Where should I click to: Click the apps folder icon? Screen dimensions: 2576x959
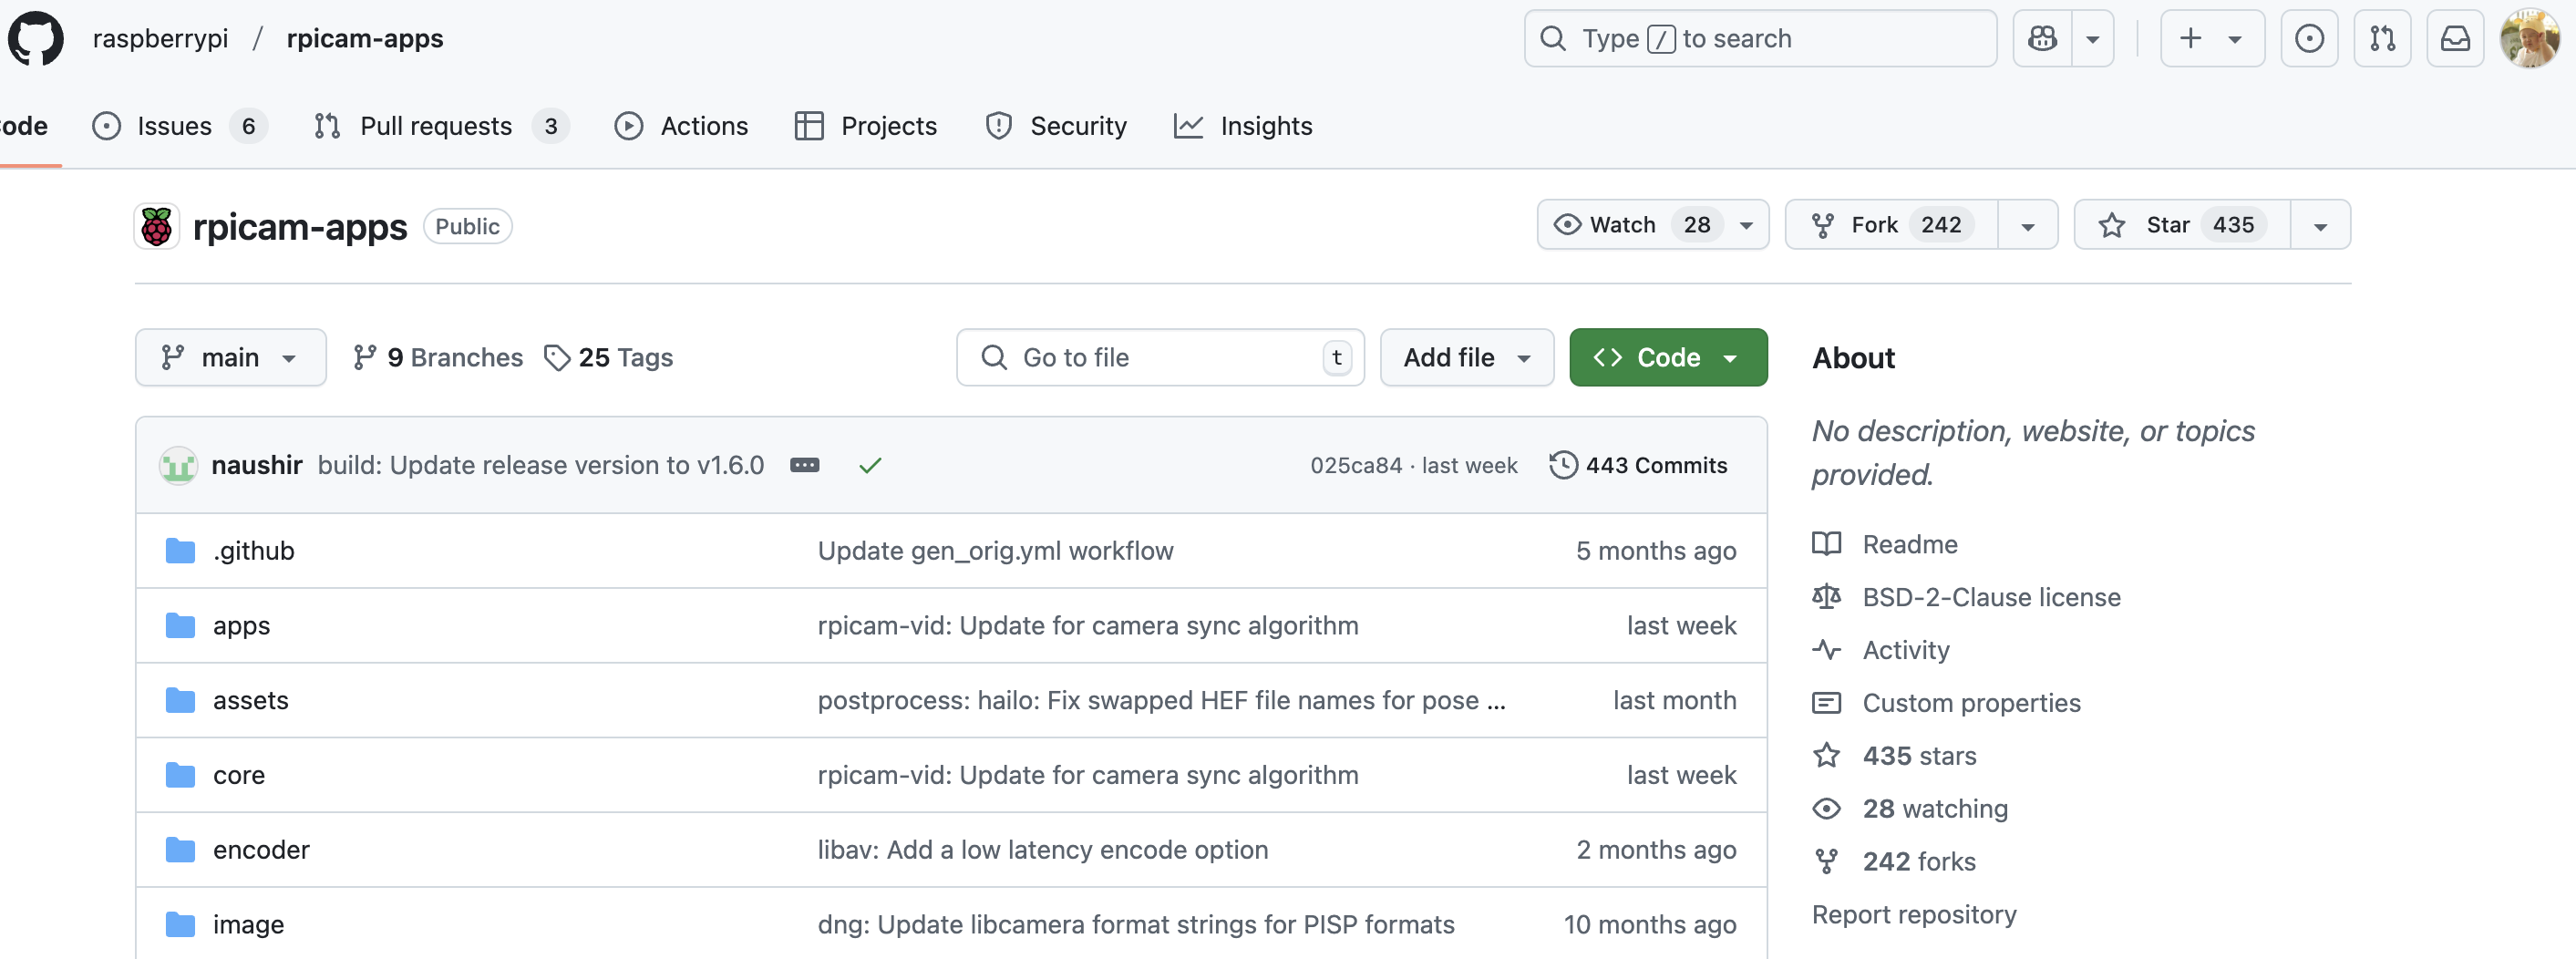[180, 626]
